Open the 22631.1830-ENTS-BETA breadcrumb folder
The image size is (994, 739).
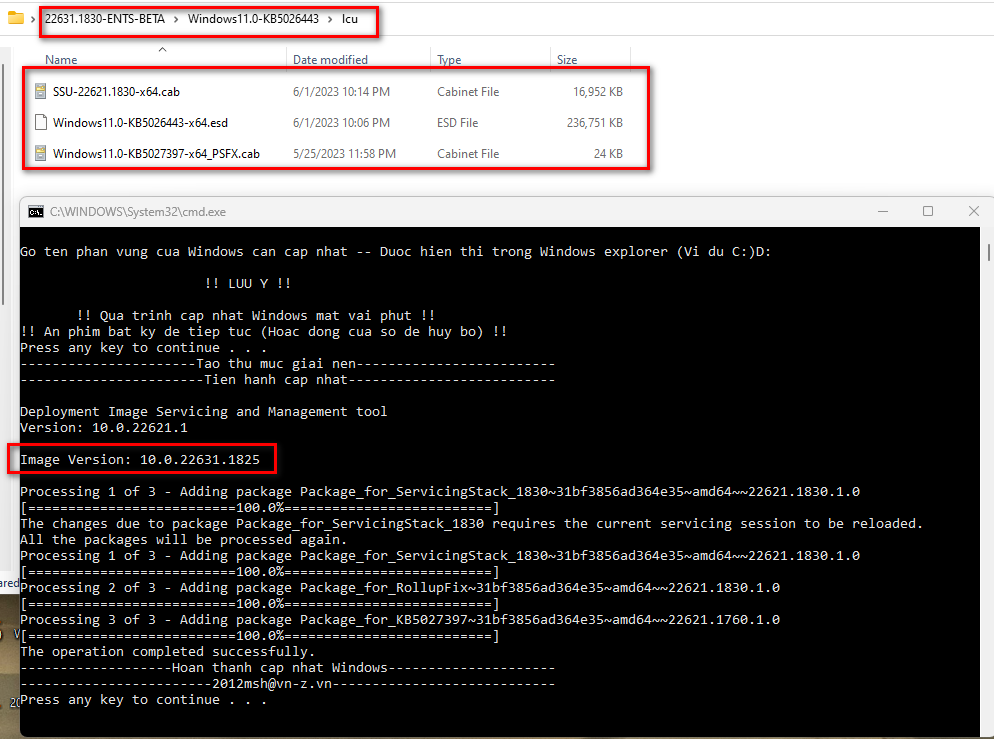tap(105, 19)
